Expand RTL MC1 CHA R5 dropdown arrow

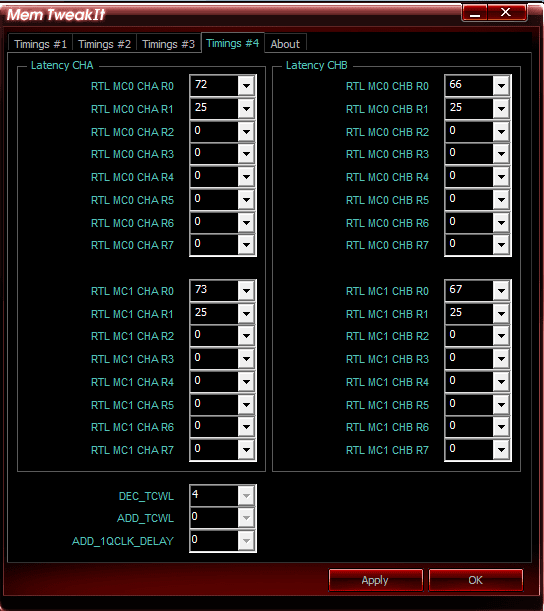246,405
